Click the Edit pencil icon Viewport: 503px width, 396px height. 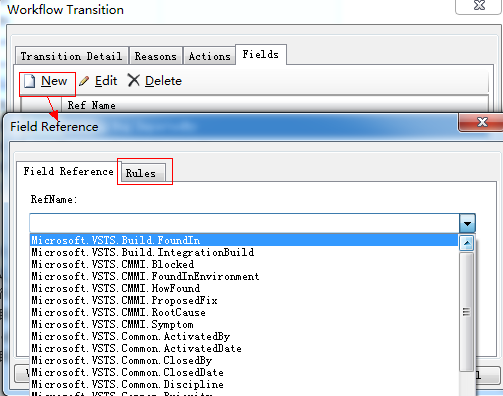pyautogui.click(x=84, y=81)
